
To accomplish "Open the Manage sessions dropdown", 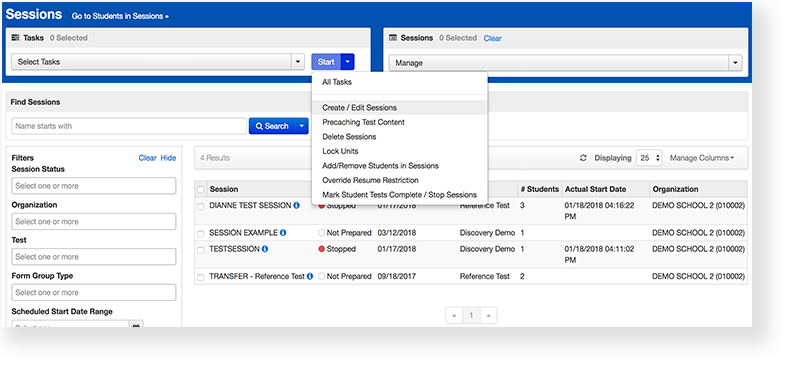I will coord(565,63).
